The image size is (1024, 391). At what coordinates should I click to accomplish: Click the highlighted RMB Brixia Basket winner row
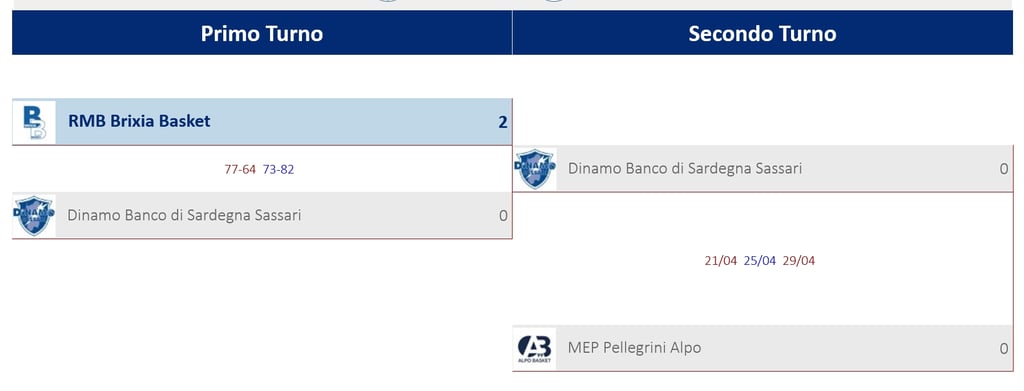pos(262,122)
